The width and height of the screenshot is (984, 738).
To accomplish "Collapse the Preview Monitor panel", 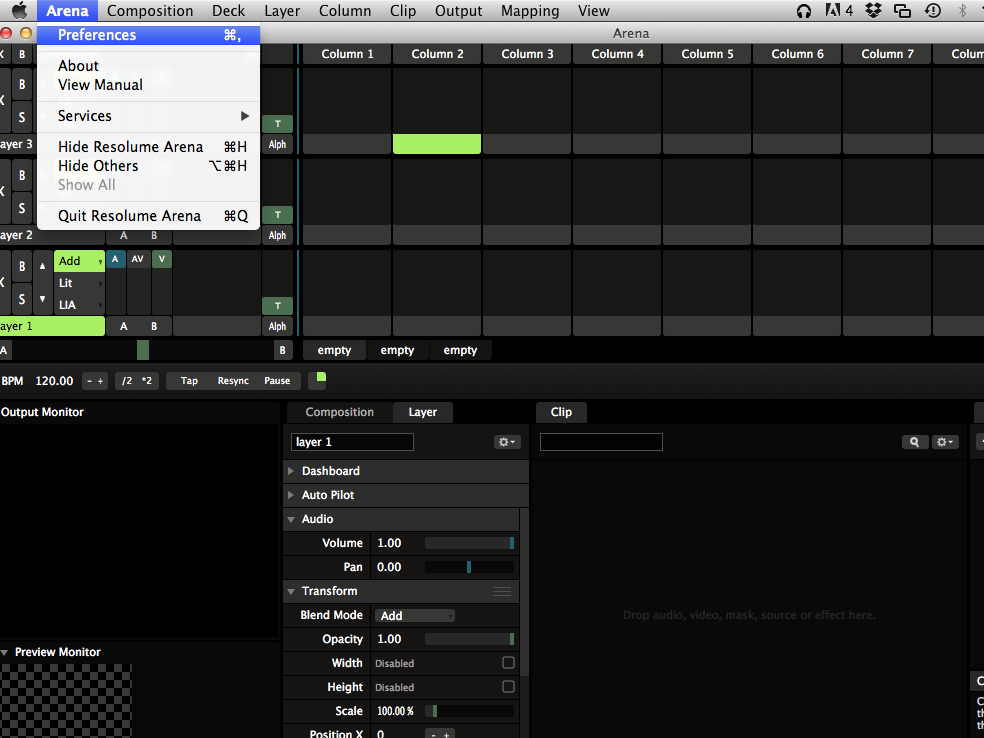I will click(4, 653).
